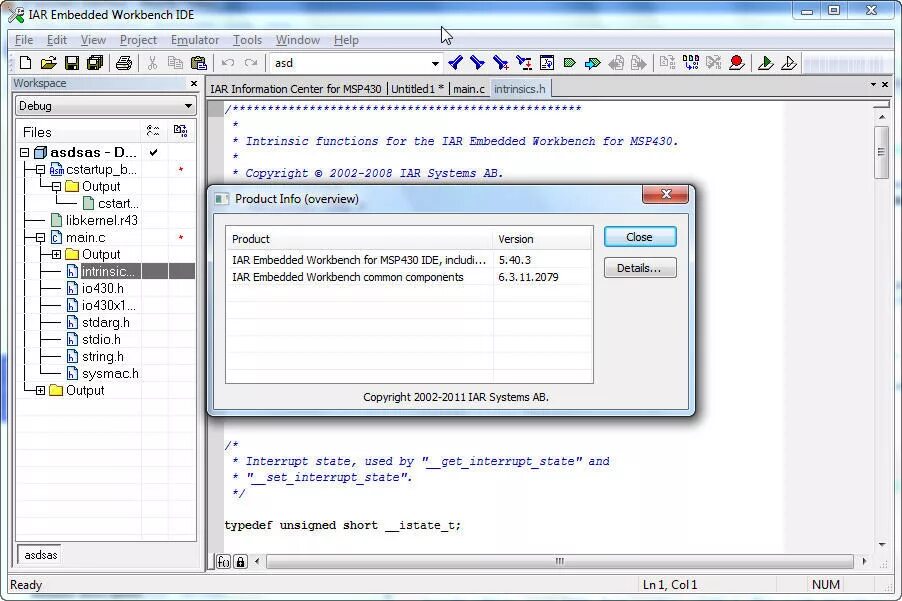Open the Tools menu
Screen dimensions: 902x601
(247, 40)
